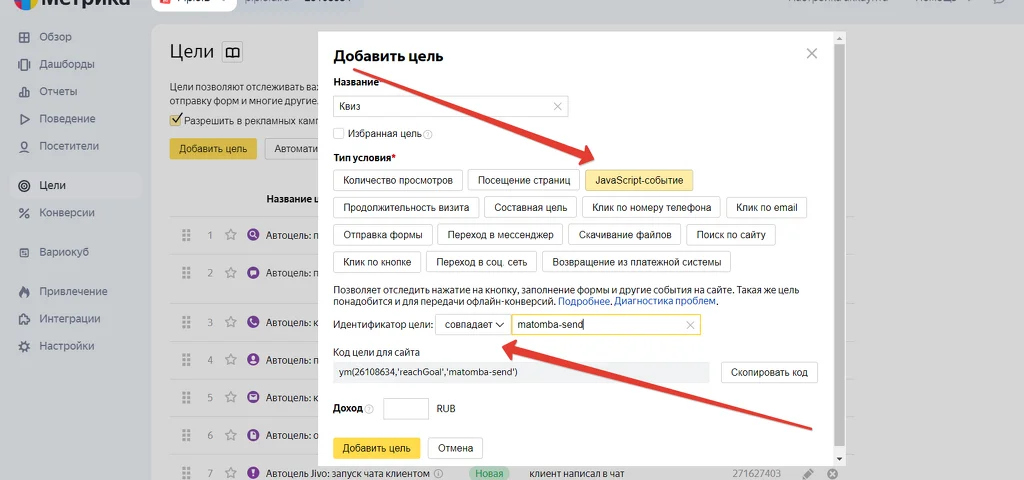
Task: Clear the matomba-send identifier field
Action: (690, 325)
